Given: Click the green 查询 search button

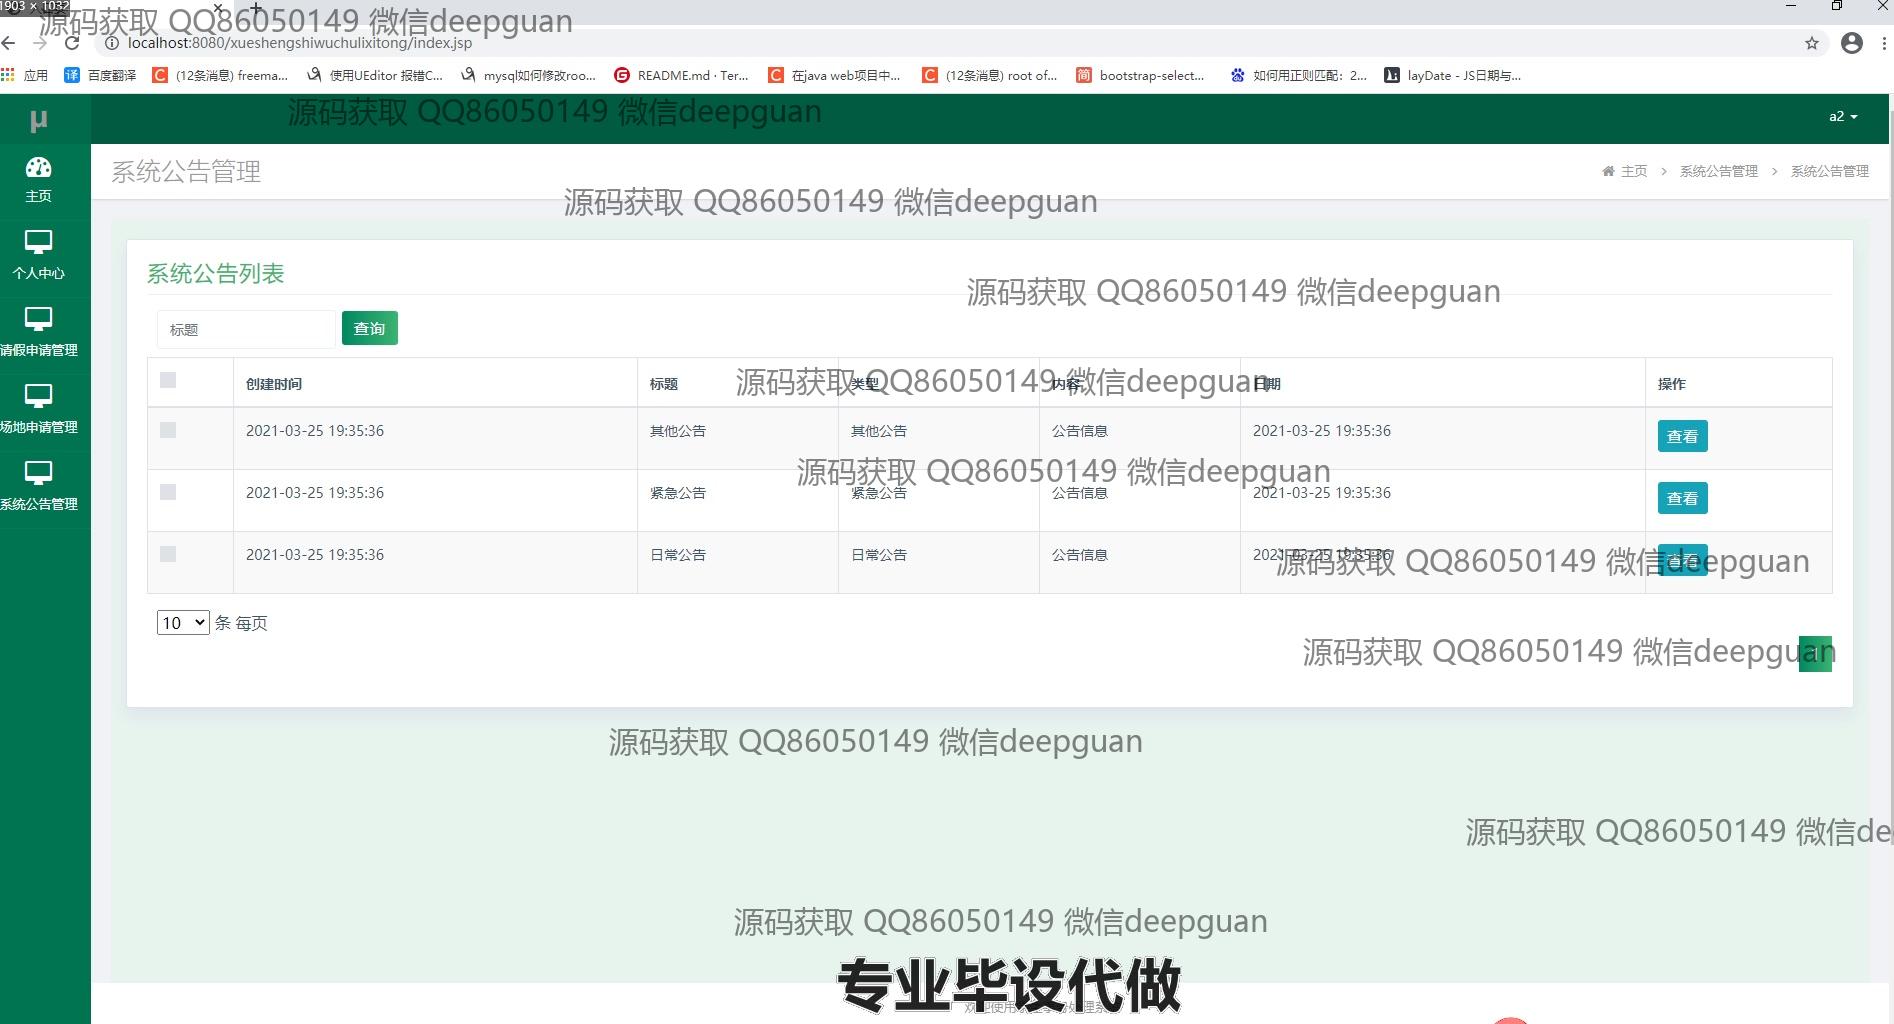Looking at the screenshot, I should tap(369, 328).
